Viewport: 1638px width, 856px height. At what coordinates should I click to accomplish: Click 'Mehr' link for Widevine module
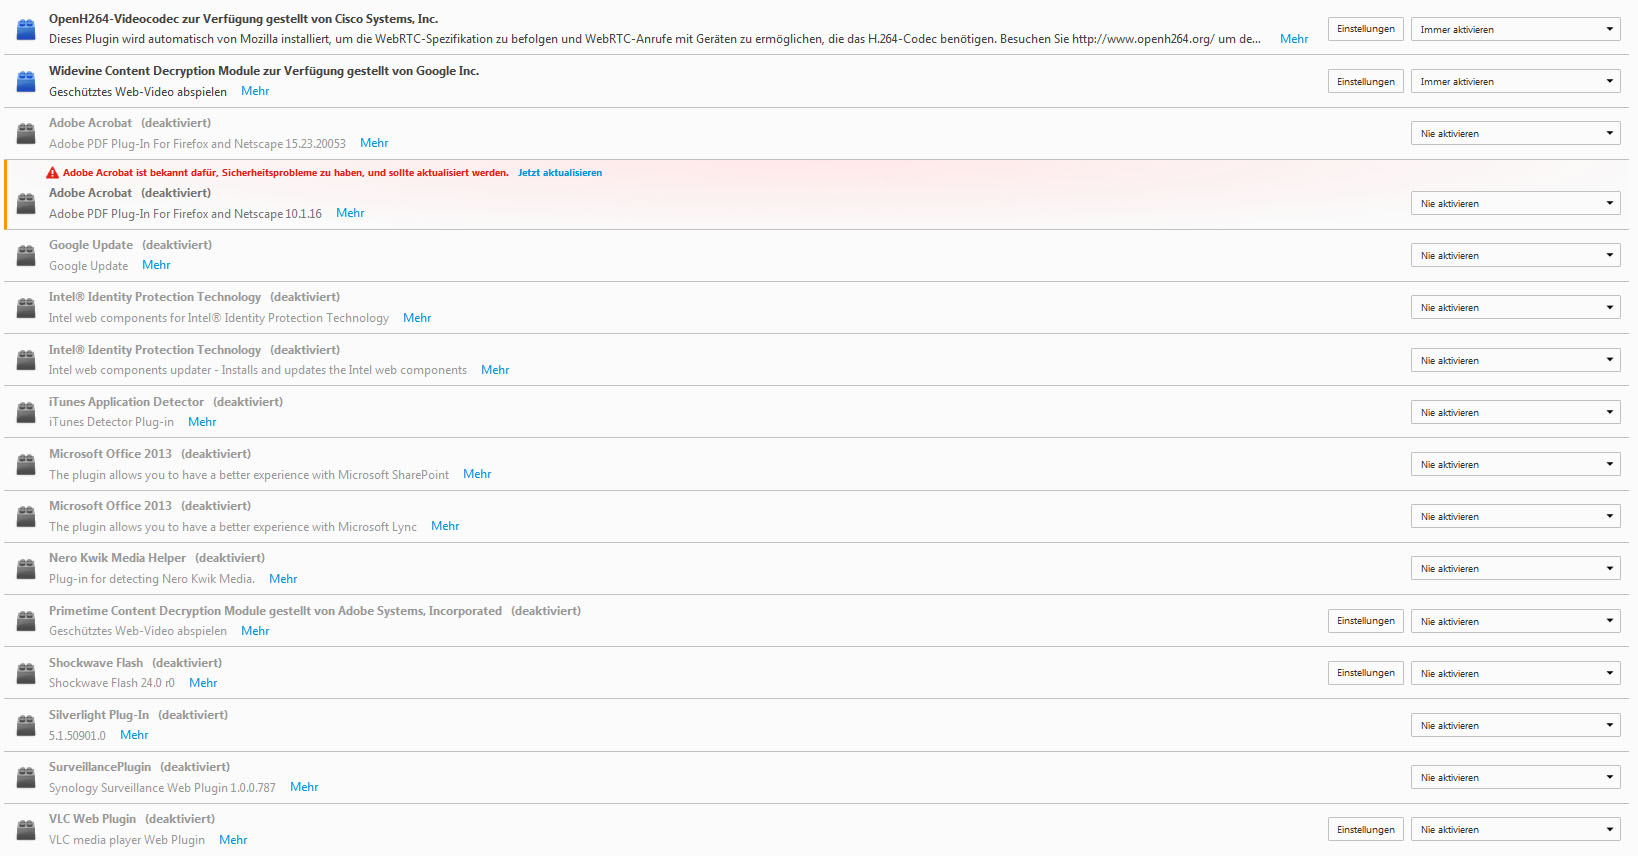point(255,91)
